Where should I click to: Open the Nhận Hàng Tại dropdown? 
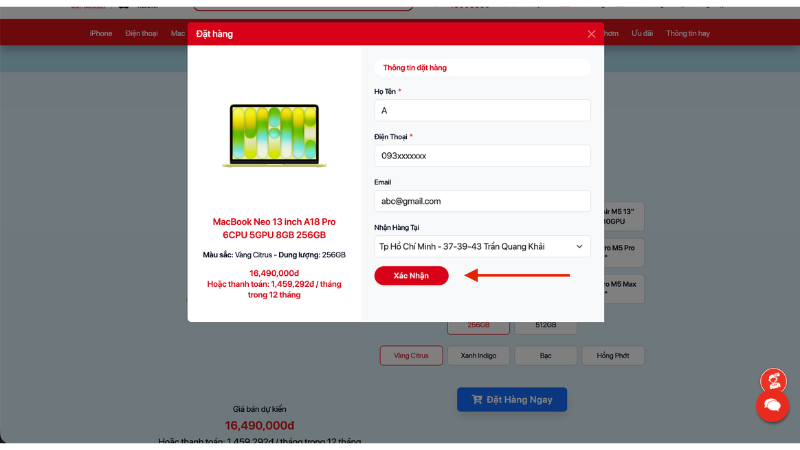pyautogui.click(x=482, y=246)
